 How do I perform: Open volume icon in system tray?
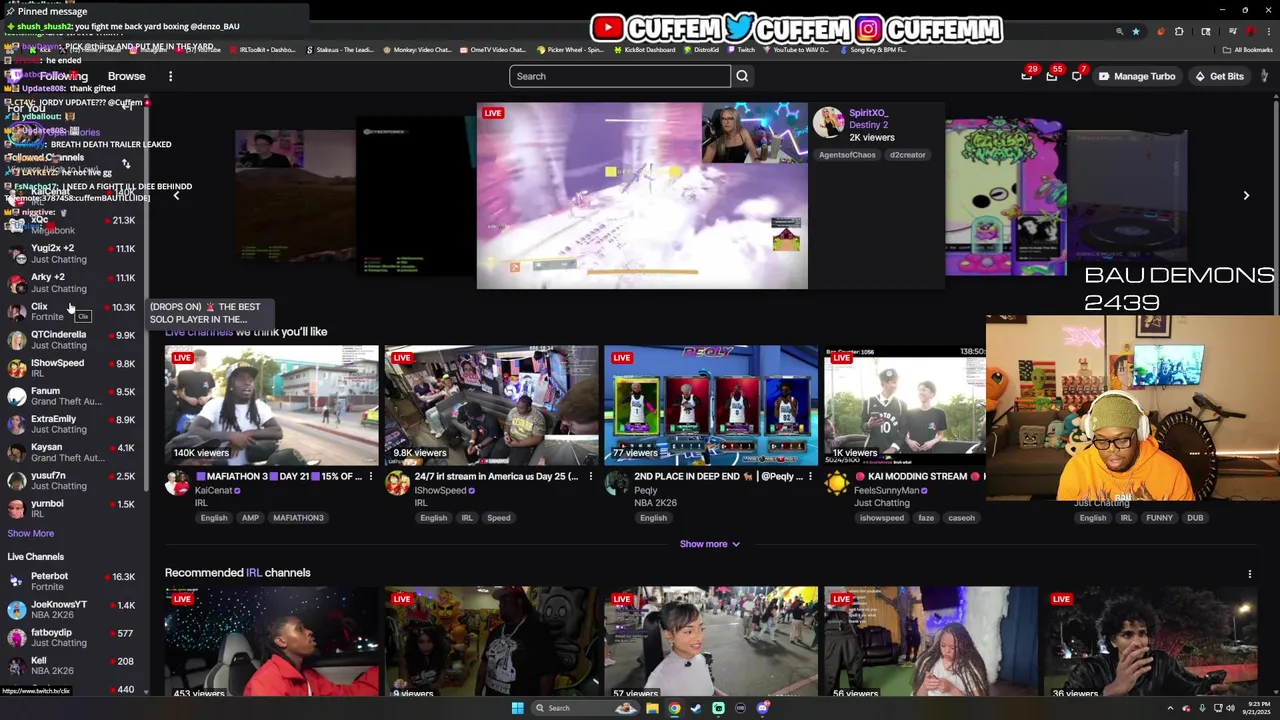tap(1230, 708)
